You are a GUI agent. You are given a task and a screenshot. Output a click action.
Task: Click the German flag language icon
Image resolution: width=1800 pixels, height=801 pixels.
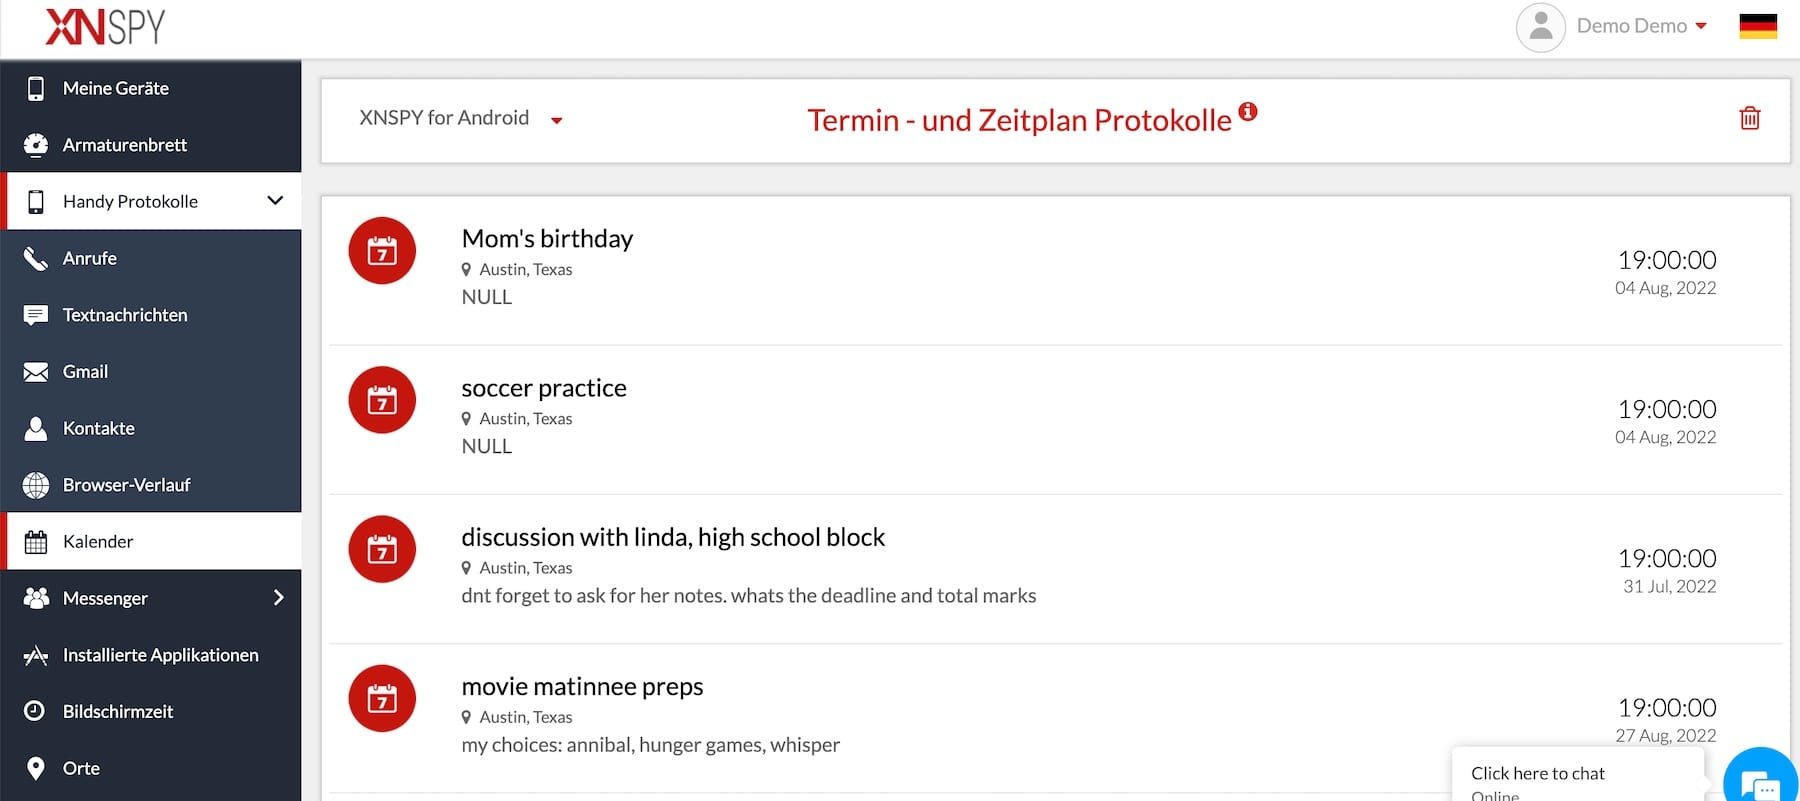click(1757, 26)
